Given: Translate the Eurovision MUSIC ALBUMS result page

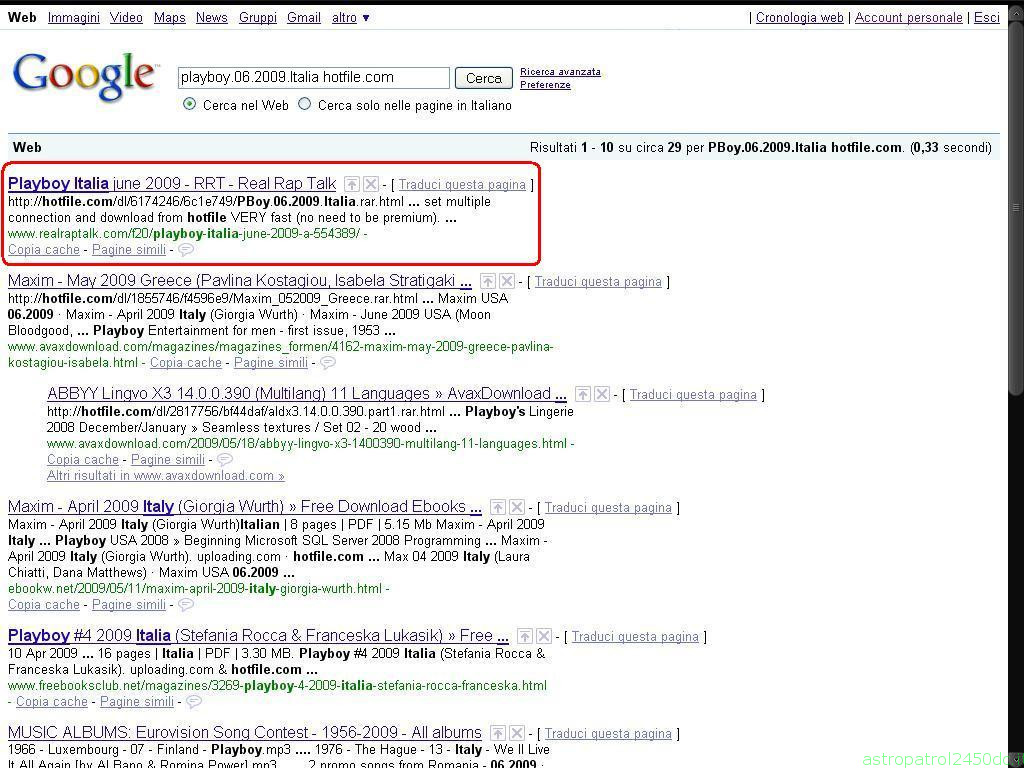Looking at the screenshot, I should point(608,734).
